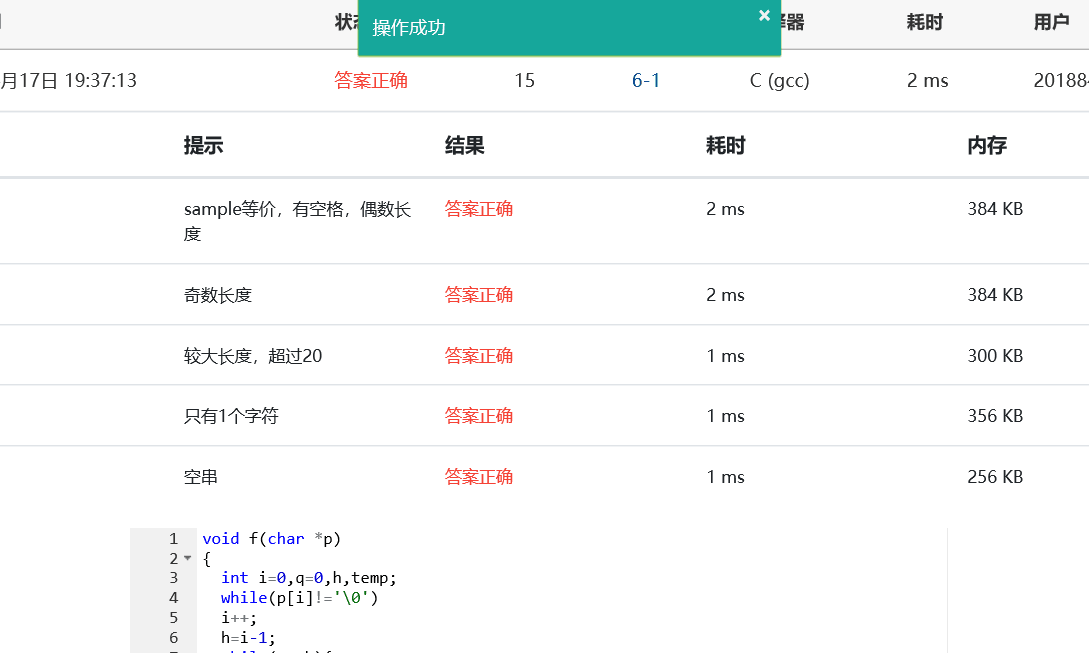Select the 奇数长度 test case hint

pyautogui.click(x=217, y=295)
